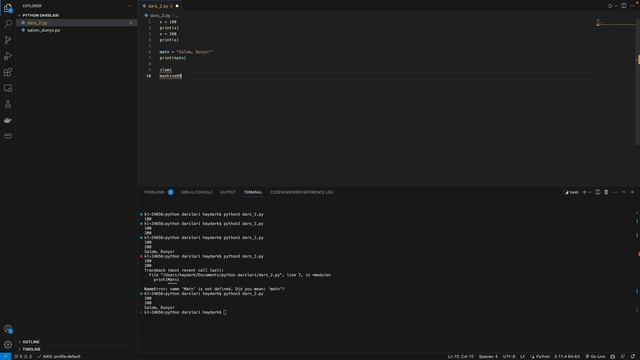Create a new terminal with the plus icon

point(584,192)
